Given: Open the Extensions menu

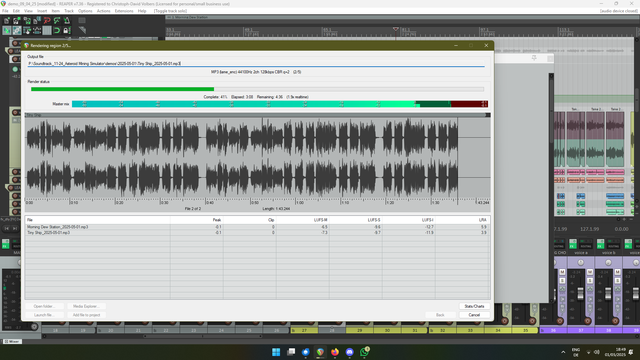Looking at the screenshot, I should pos(124,11).
